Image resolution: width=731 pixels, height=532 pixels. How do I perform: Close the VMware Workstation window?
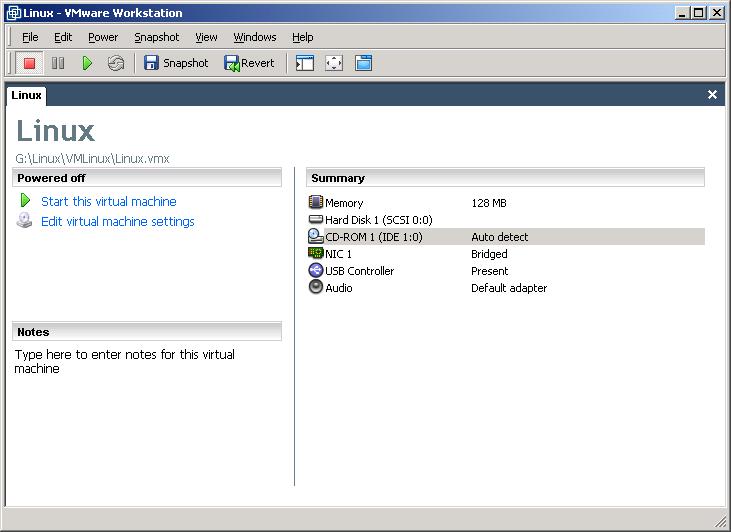(x=717, y=13)
